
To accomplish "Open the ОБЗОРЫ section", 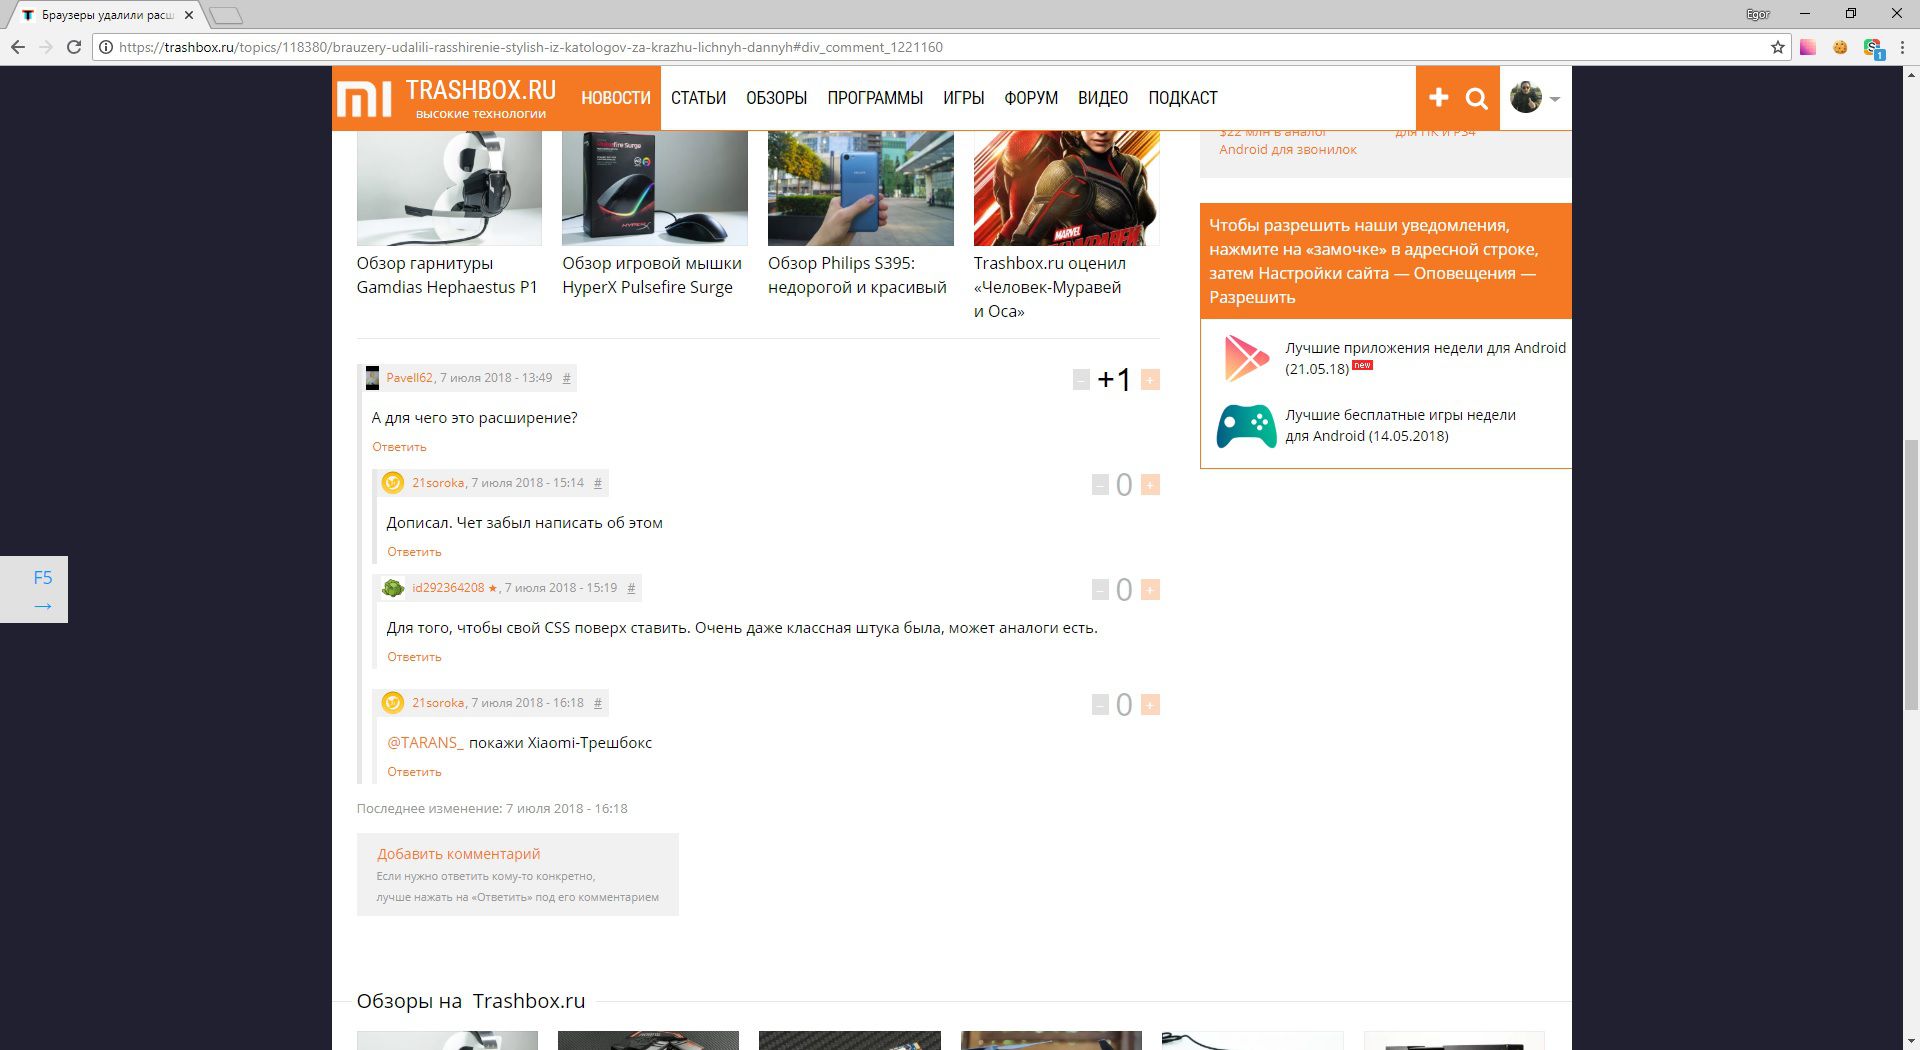I will pos(776,98).
